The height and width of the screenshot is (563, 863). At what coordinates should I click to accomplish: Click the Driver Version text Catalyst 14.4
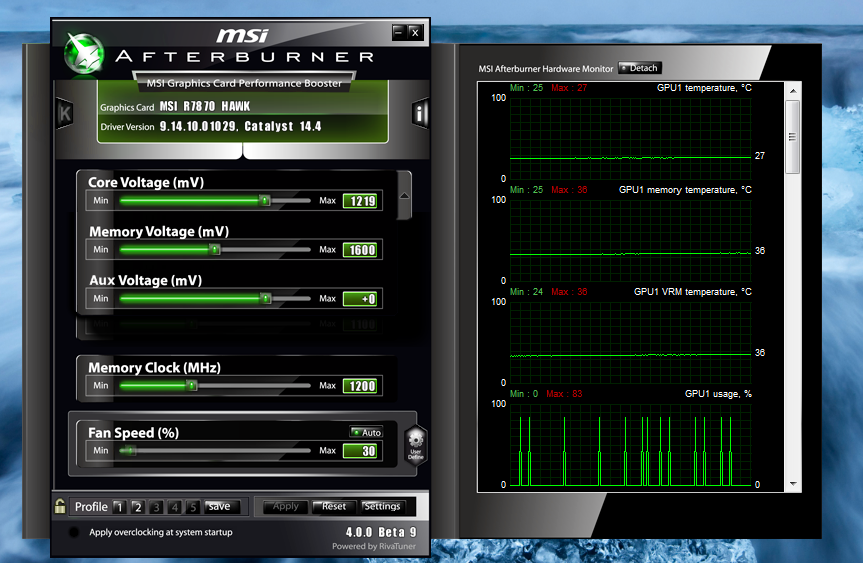tap(283, 126)
